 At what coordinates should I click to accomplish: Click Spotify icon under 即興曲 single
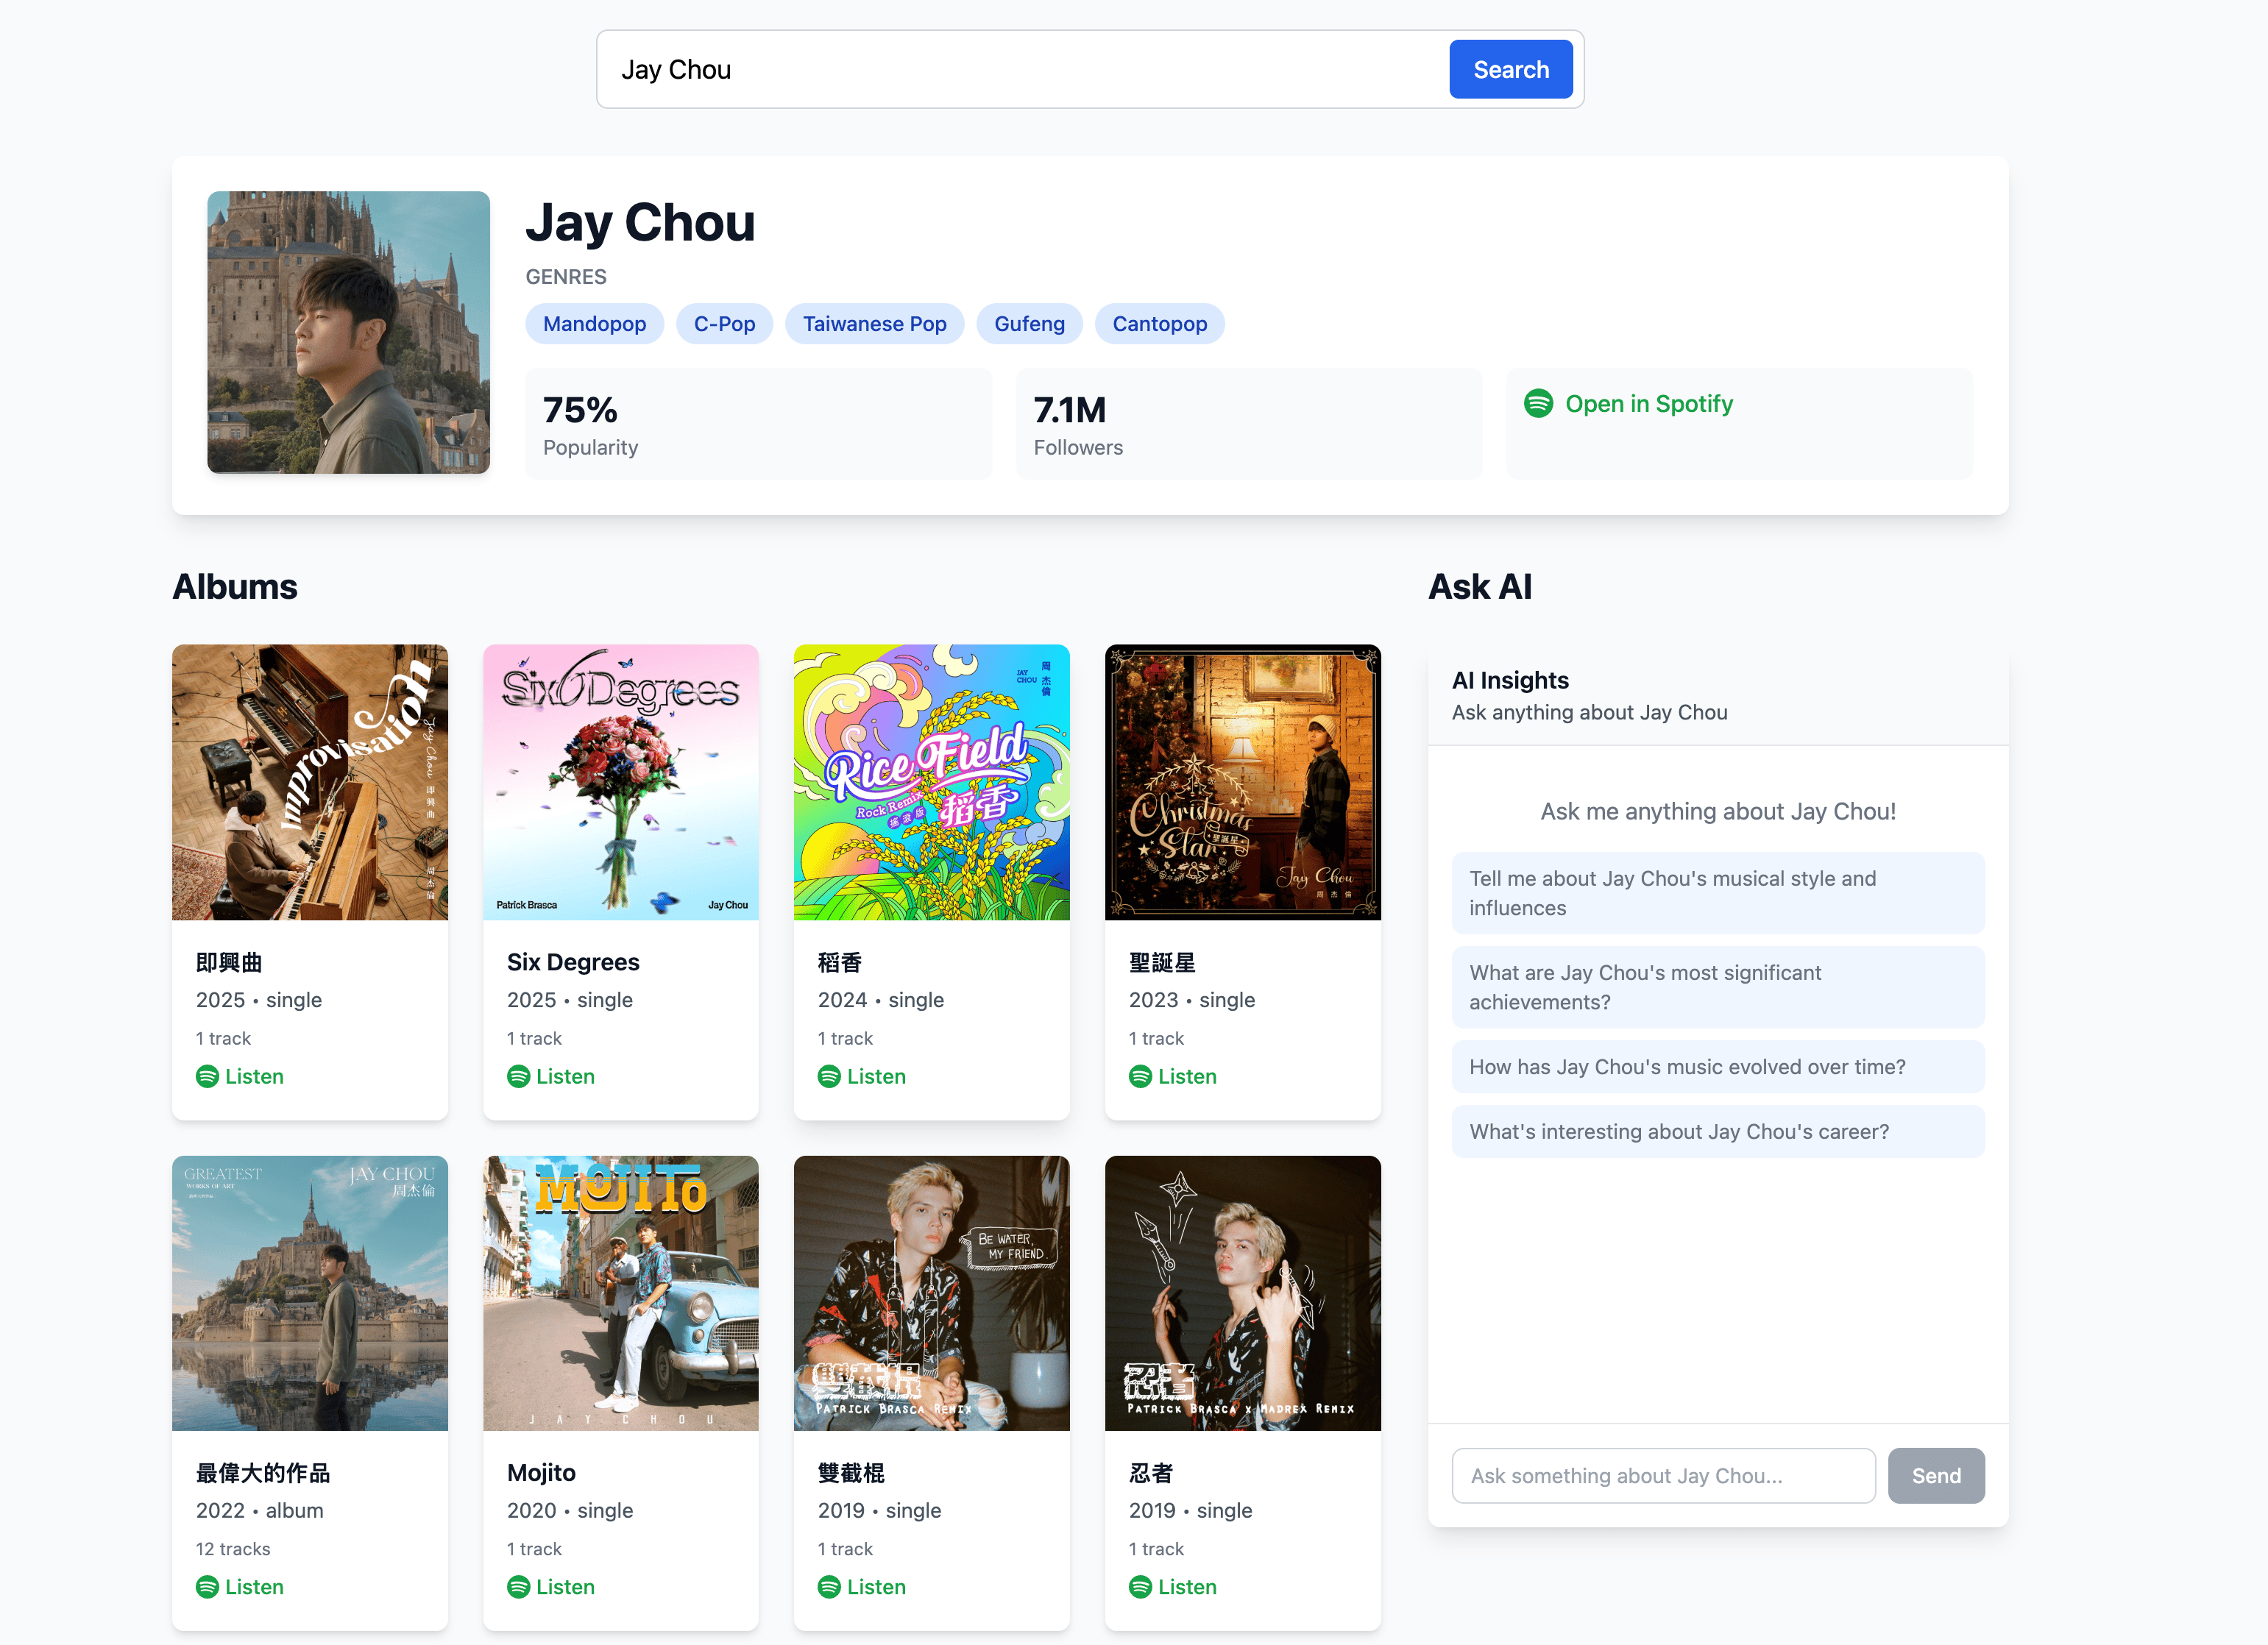[207, 1076]
